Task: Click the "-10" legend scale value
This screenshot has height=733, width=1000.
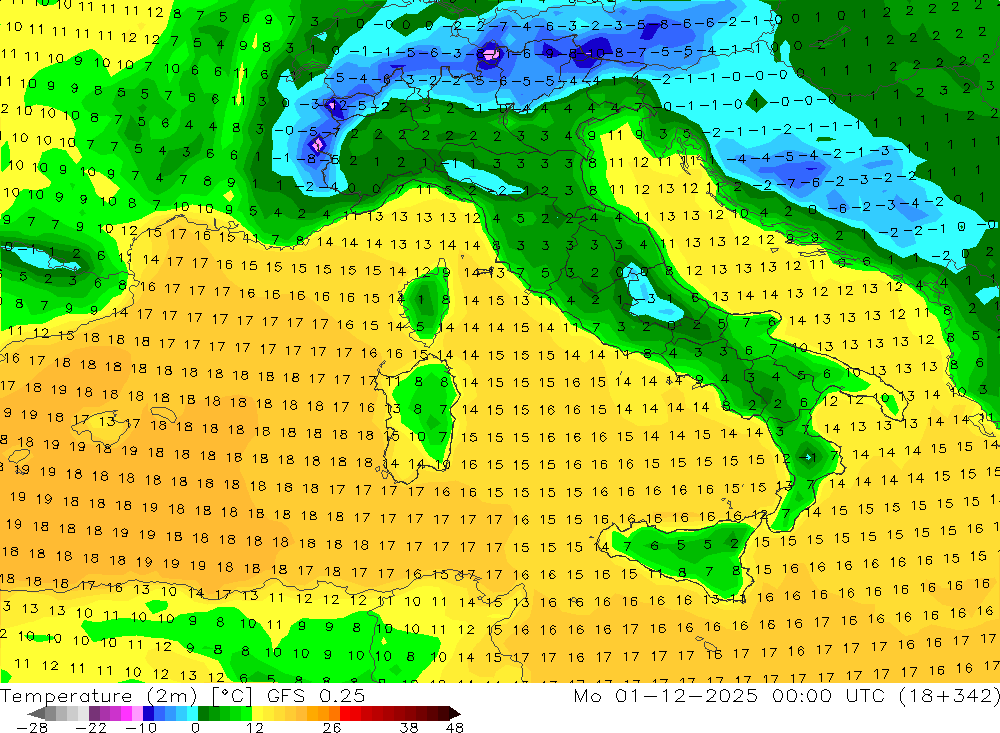Action: point(141,727)
